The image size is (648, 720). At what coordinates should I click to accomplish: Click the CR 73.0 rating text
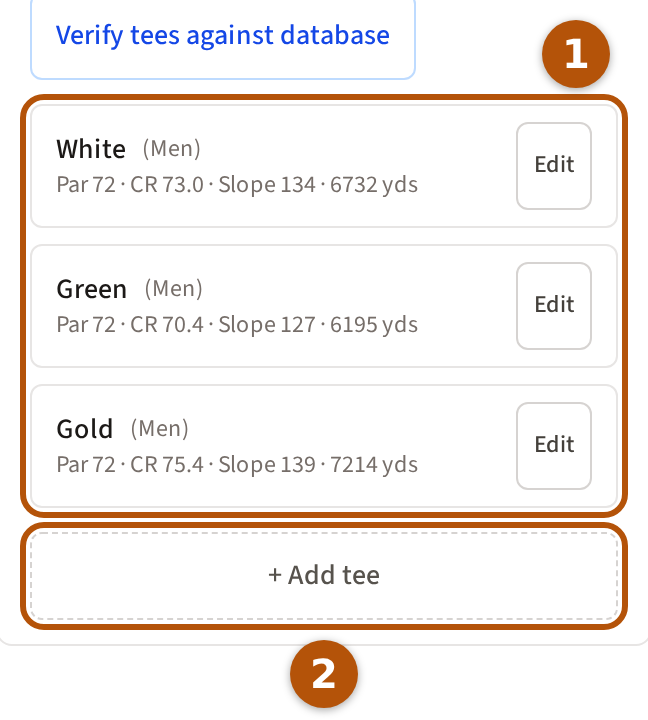point(167,185)
